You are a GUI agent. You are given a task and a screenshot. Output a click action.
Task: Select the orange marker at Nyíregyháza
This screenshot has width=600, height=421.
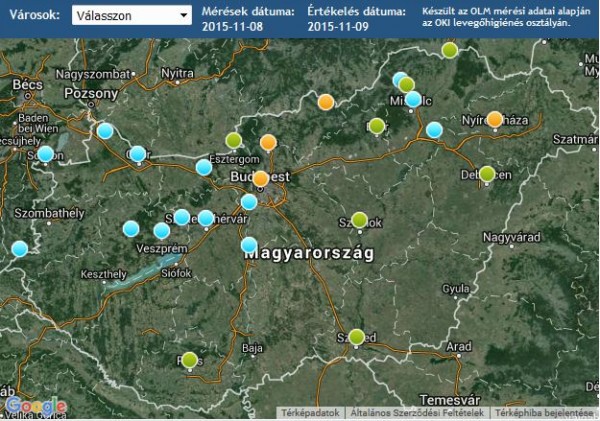click(494, 119)
